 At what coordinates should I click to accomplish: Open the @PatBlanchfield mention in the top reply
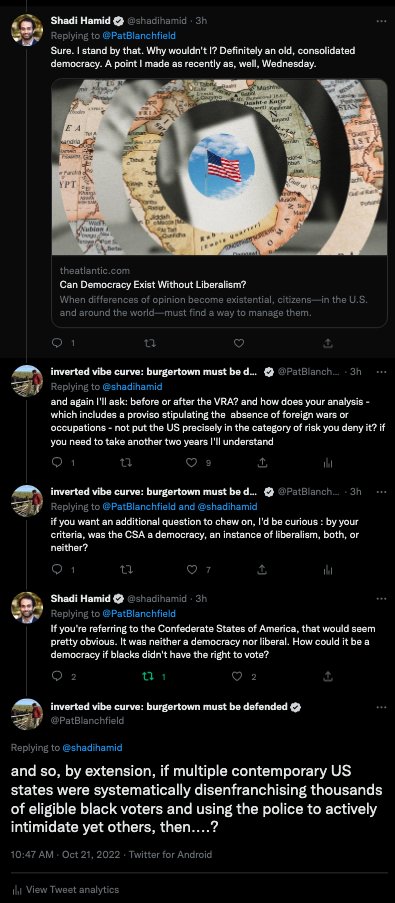click(x=139, y=36)
